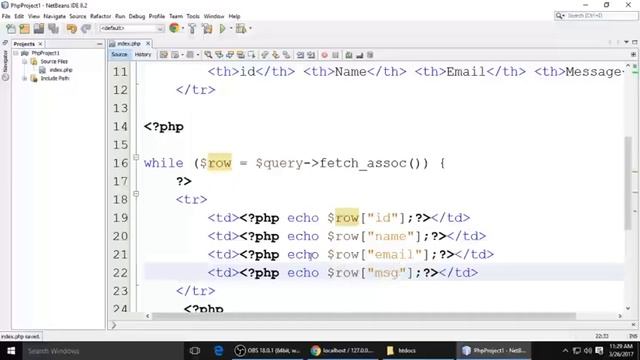Close the Projects panel tab
This screenshot has width=640, height=360.
[x=40, y=44]
